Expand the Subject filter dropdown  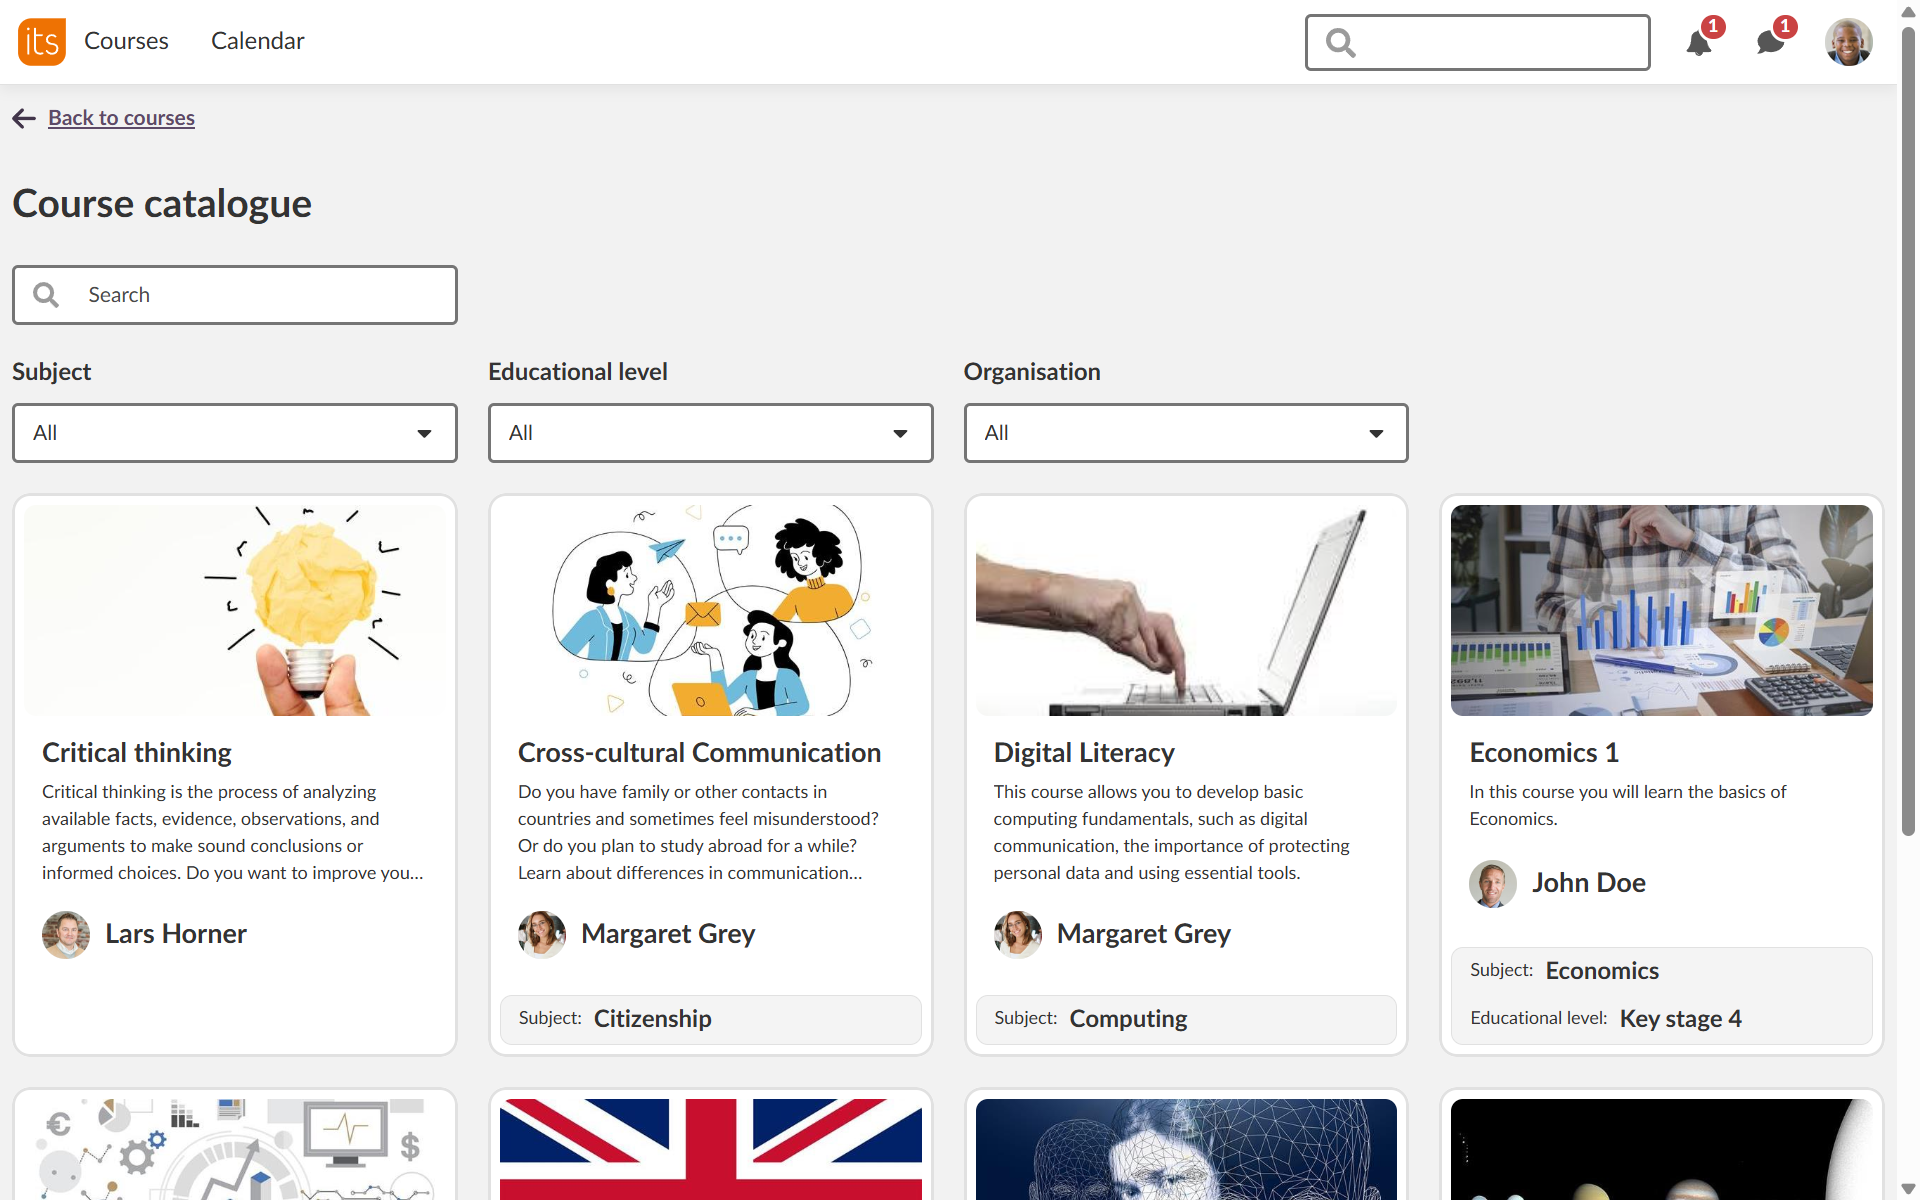[x=234, y=433]
